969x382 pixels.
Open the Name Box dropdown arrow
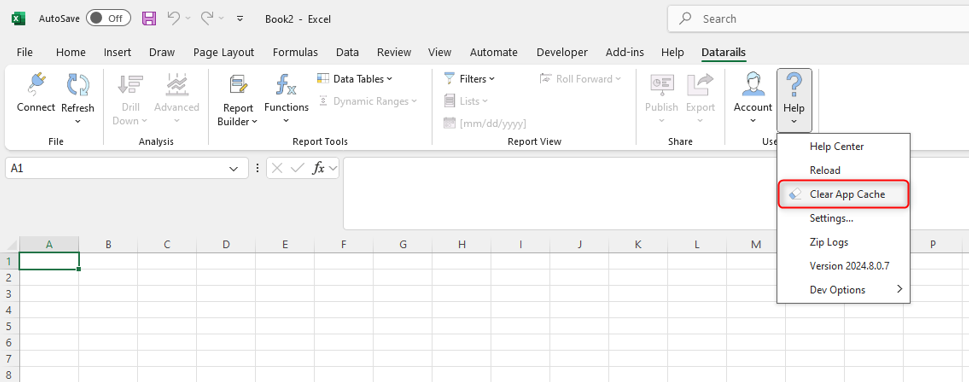click(x=234, y=168)
